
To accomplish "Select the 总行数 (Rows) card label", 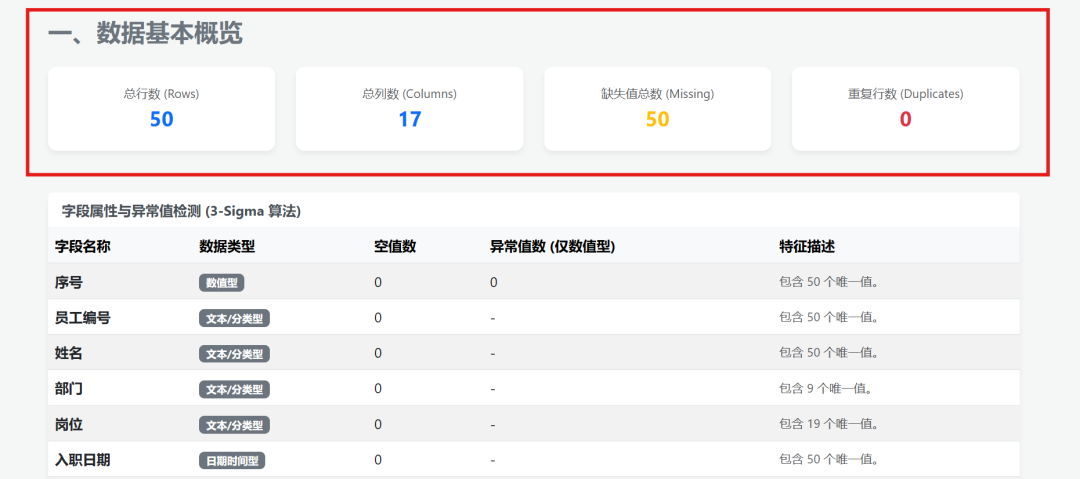I will tap(161, 94).
